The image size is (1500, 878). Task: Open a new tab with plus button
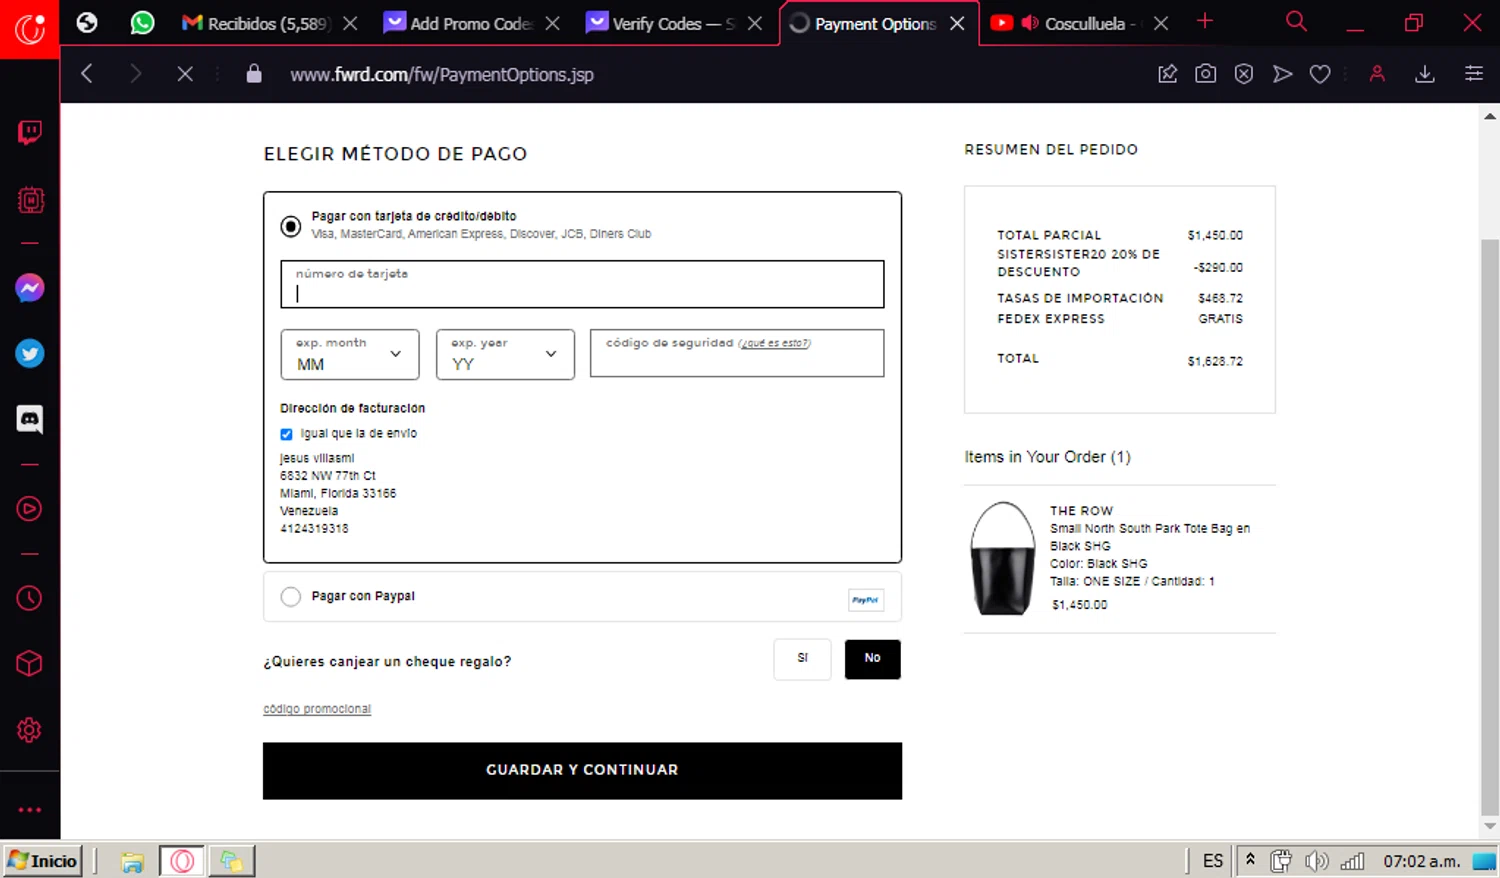(x=1205, y=21)
